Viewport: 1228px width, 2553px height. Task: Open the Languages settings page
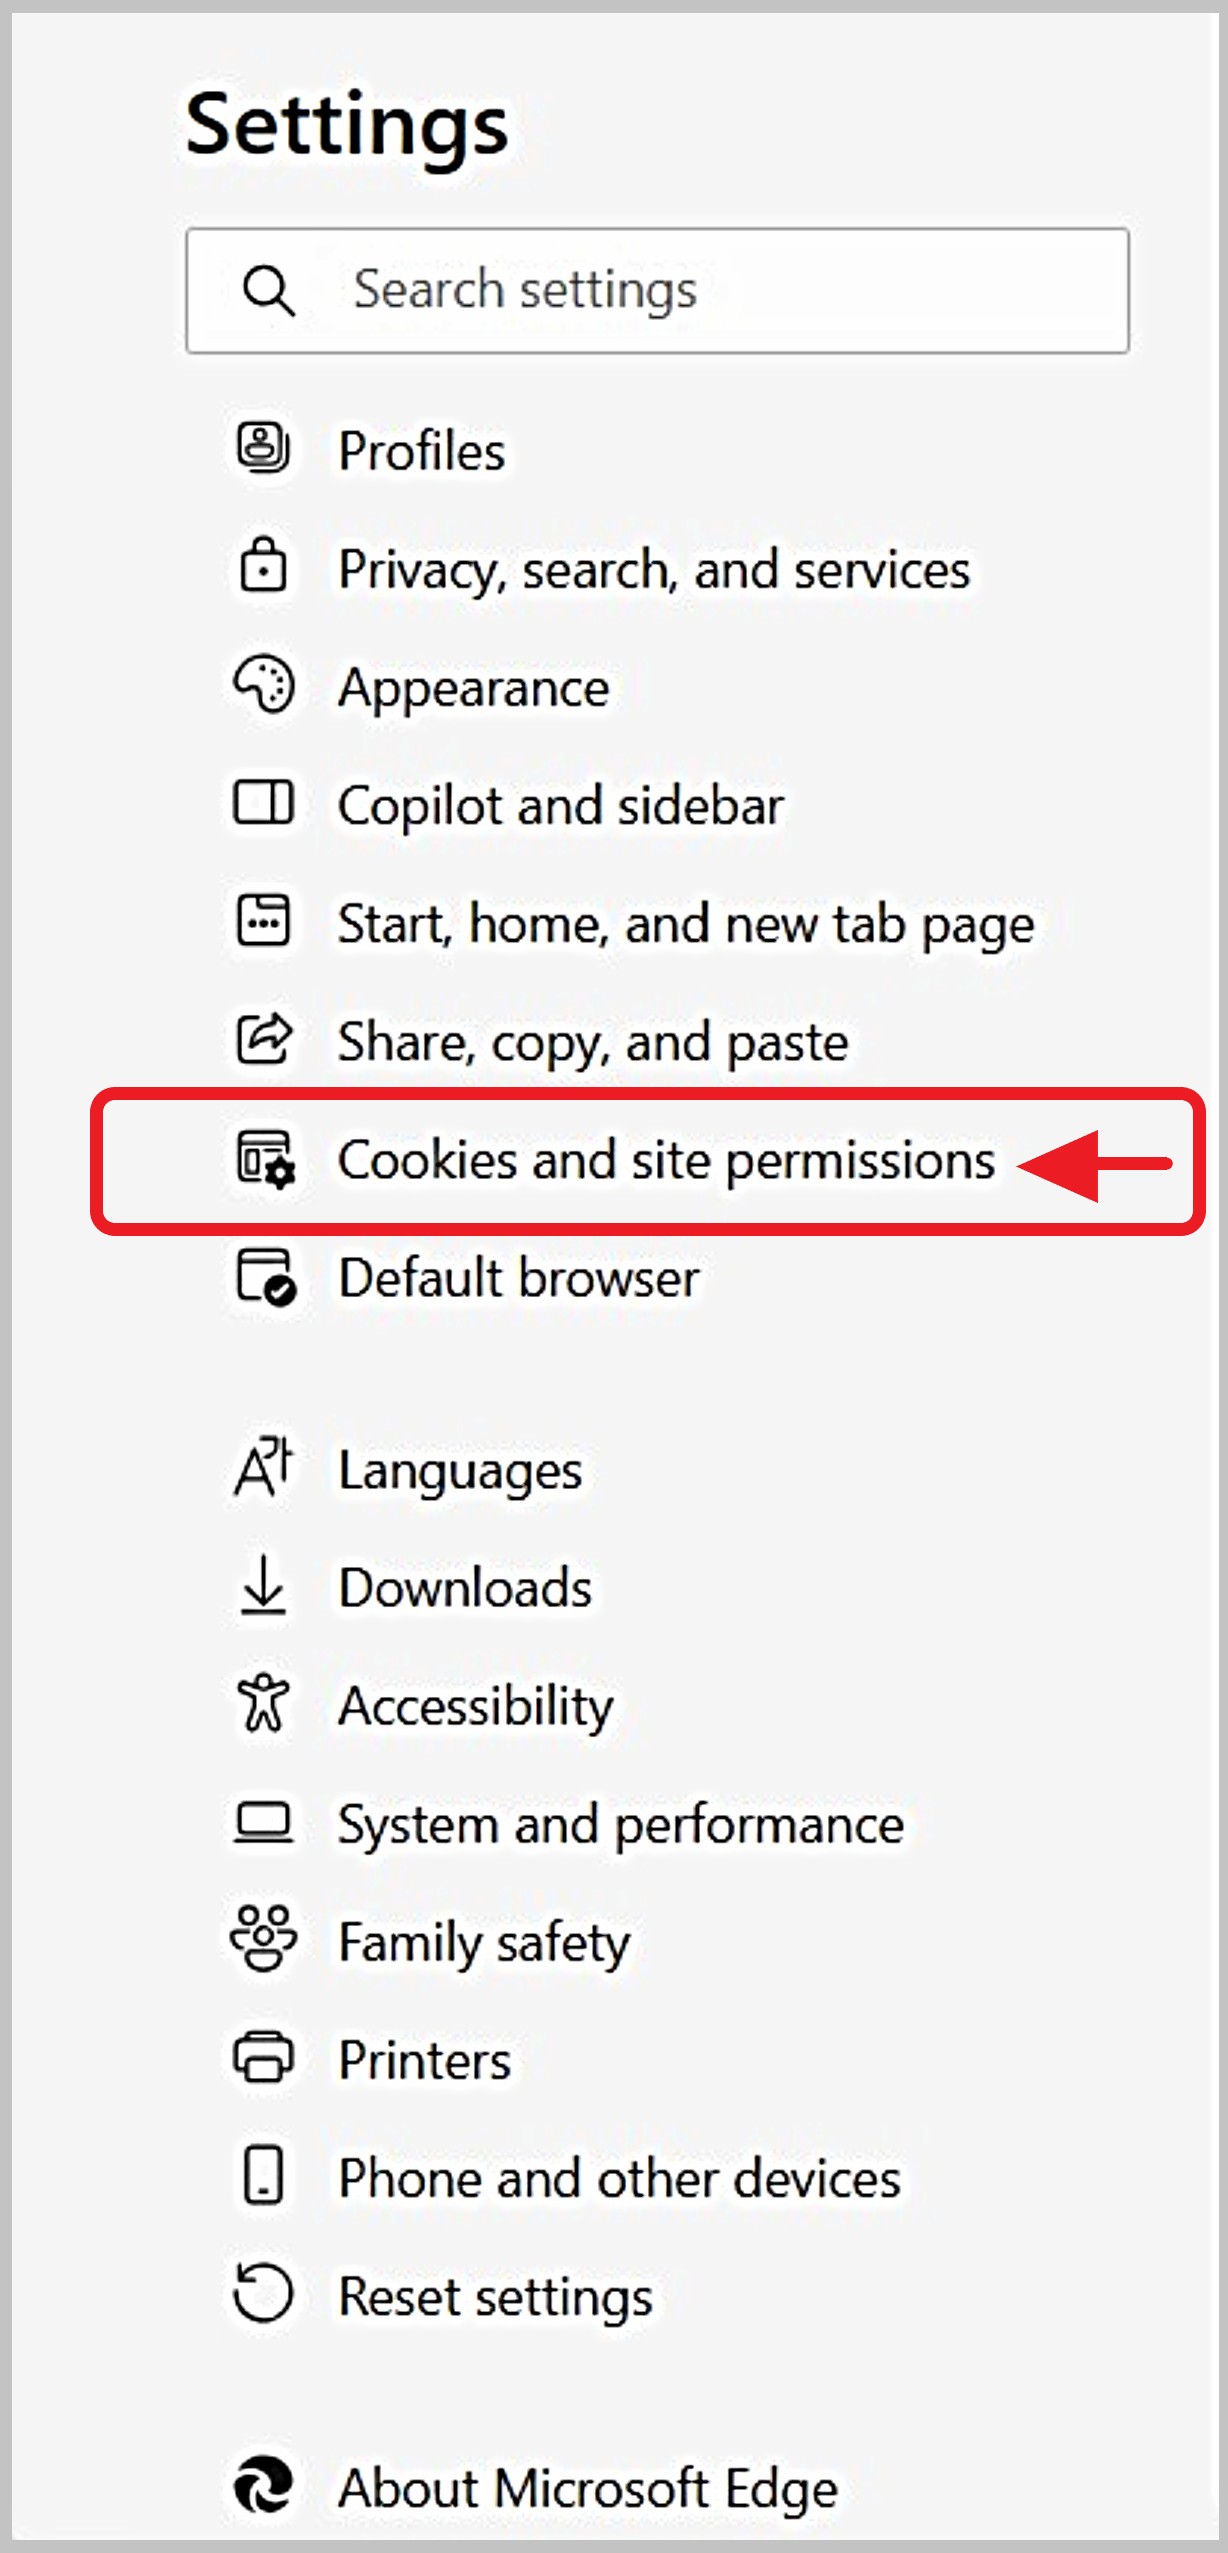460,1468
